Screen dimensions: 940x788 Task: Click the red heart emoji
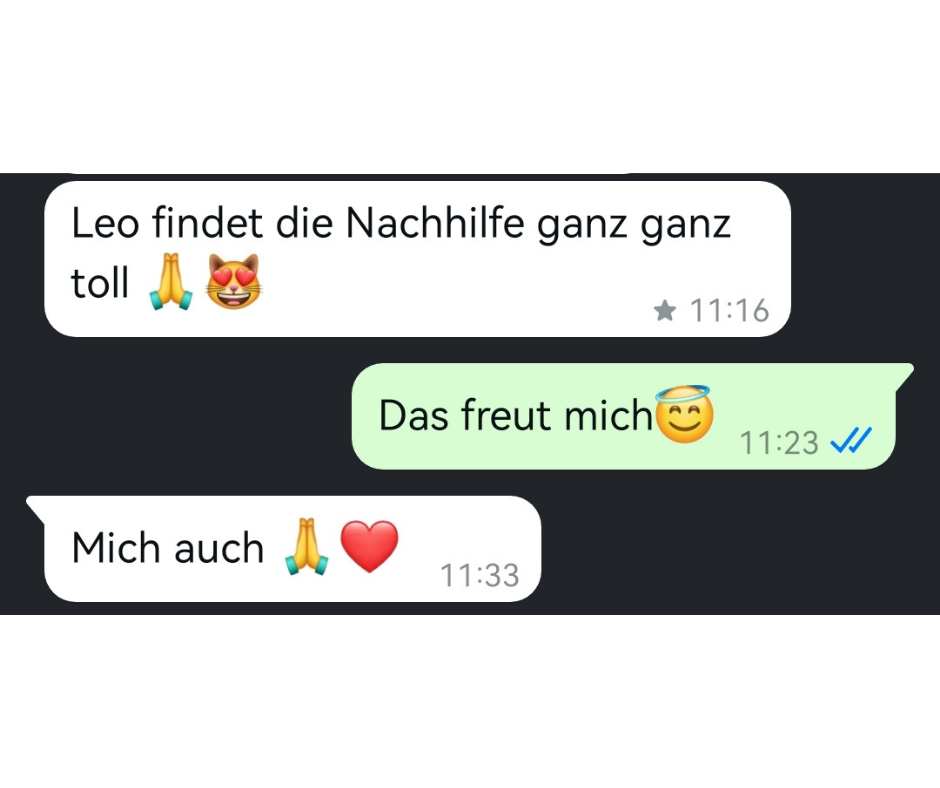coord(369,546)
